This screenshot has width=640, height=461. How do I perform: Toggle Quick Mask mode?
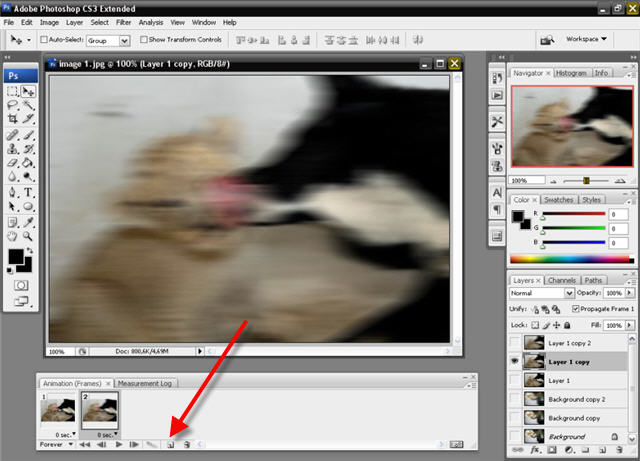[x=21, y=285]
